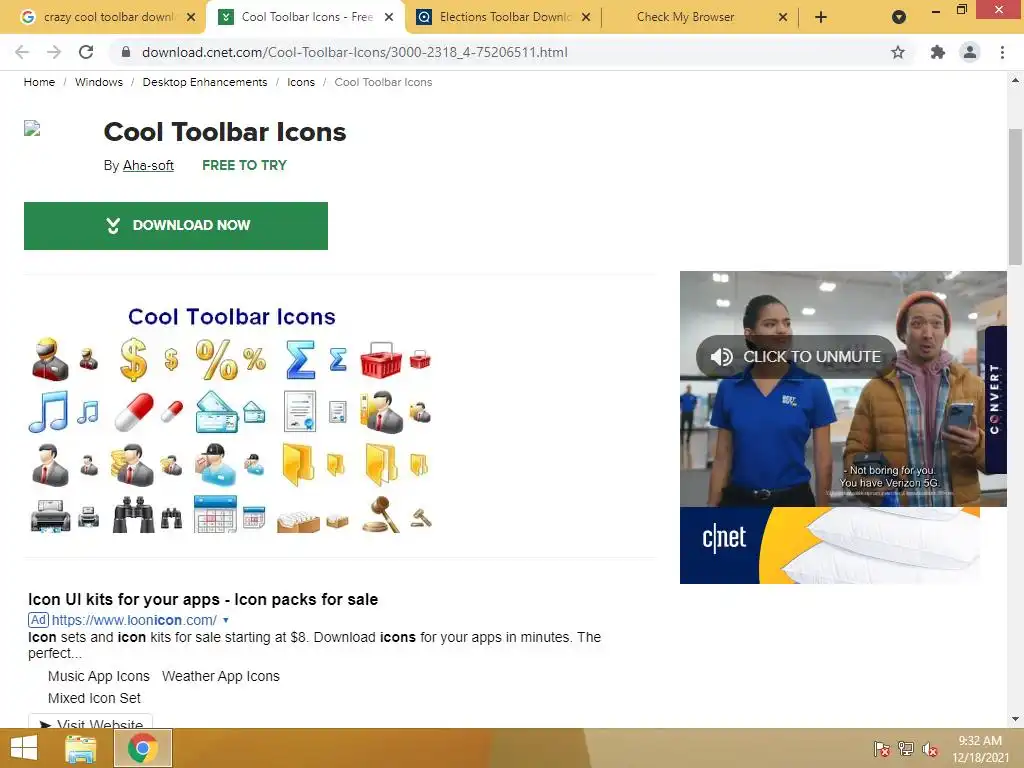Go forward to the next page
Viewport: 1024px width, 768px height.
[54, 52]
